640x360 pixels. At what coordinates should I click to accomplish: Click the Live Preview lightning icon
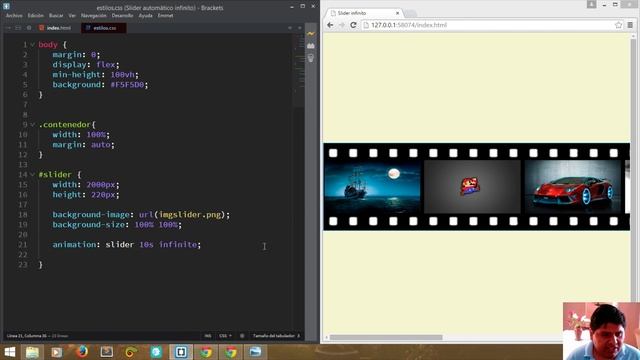pos(311,33)
